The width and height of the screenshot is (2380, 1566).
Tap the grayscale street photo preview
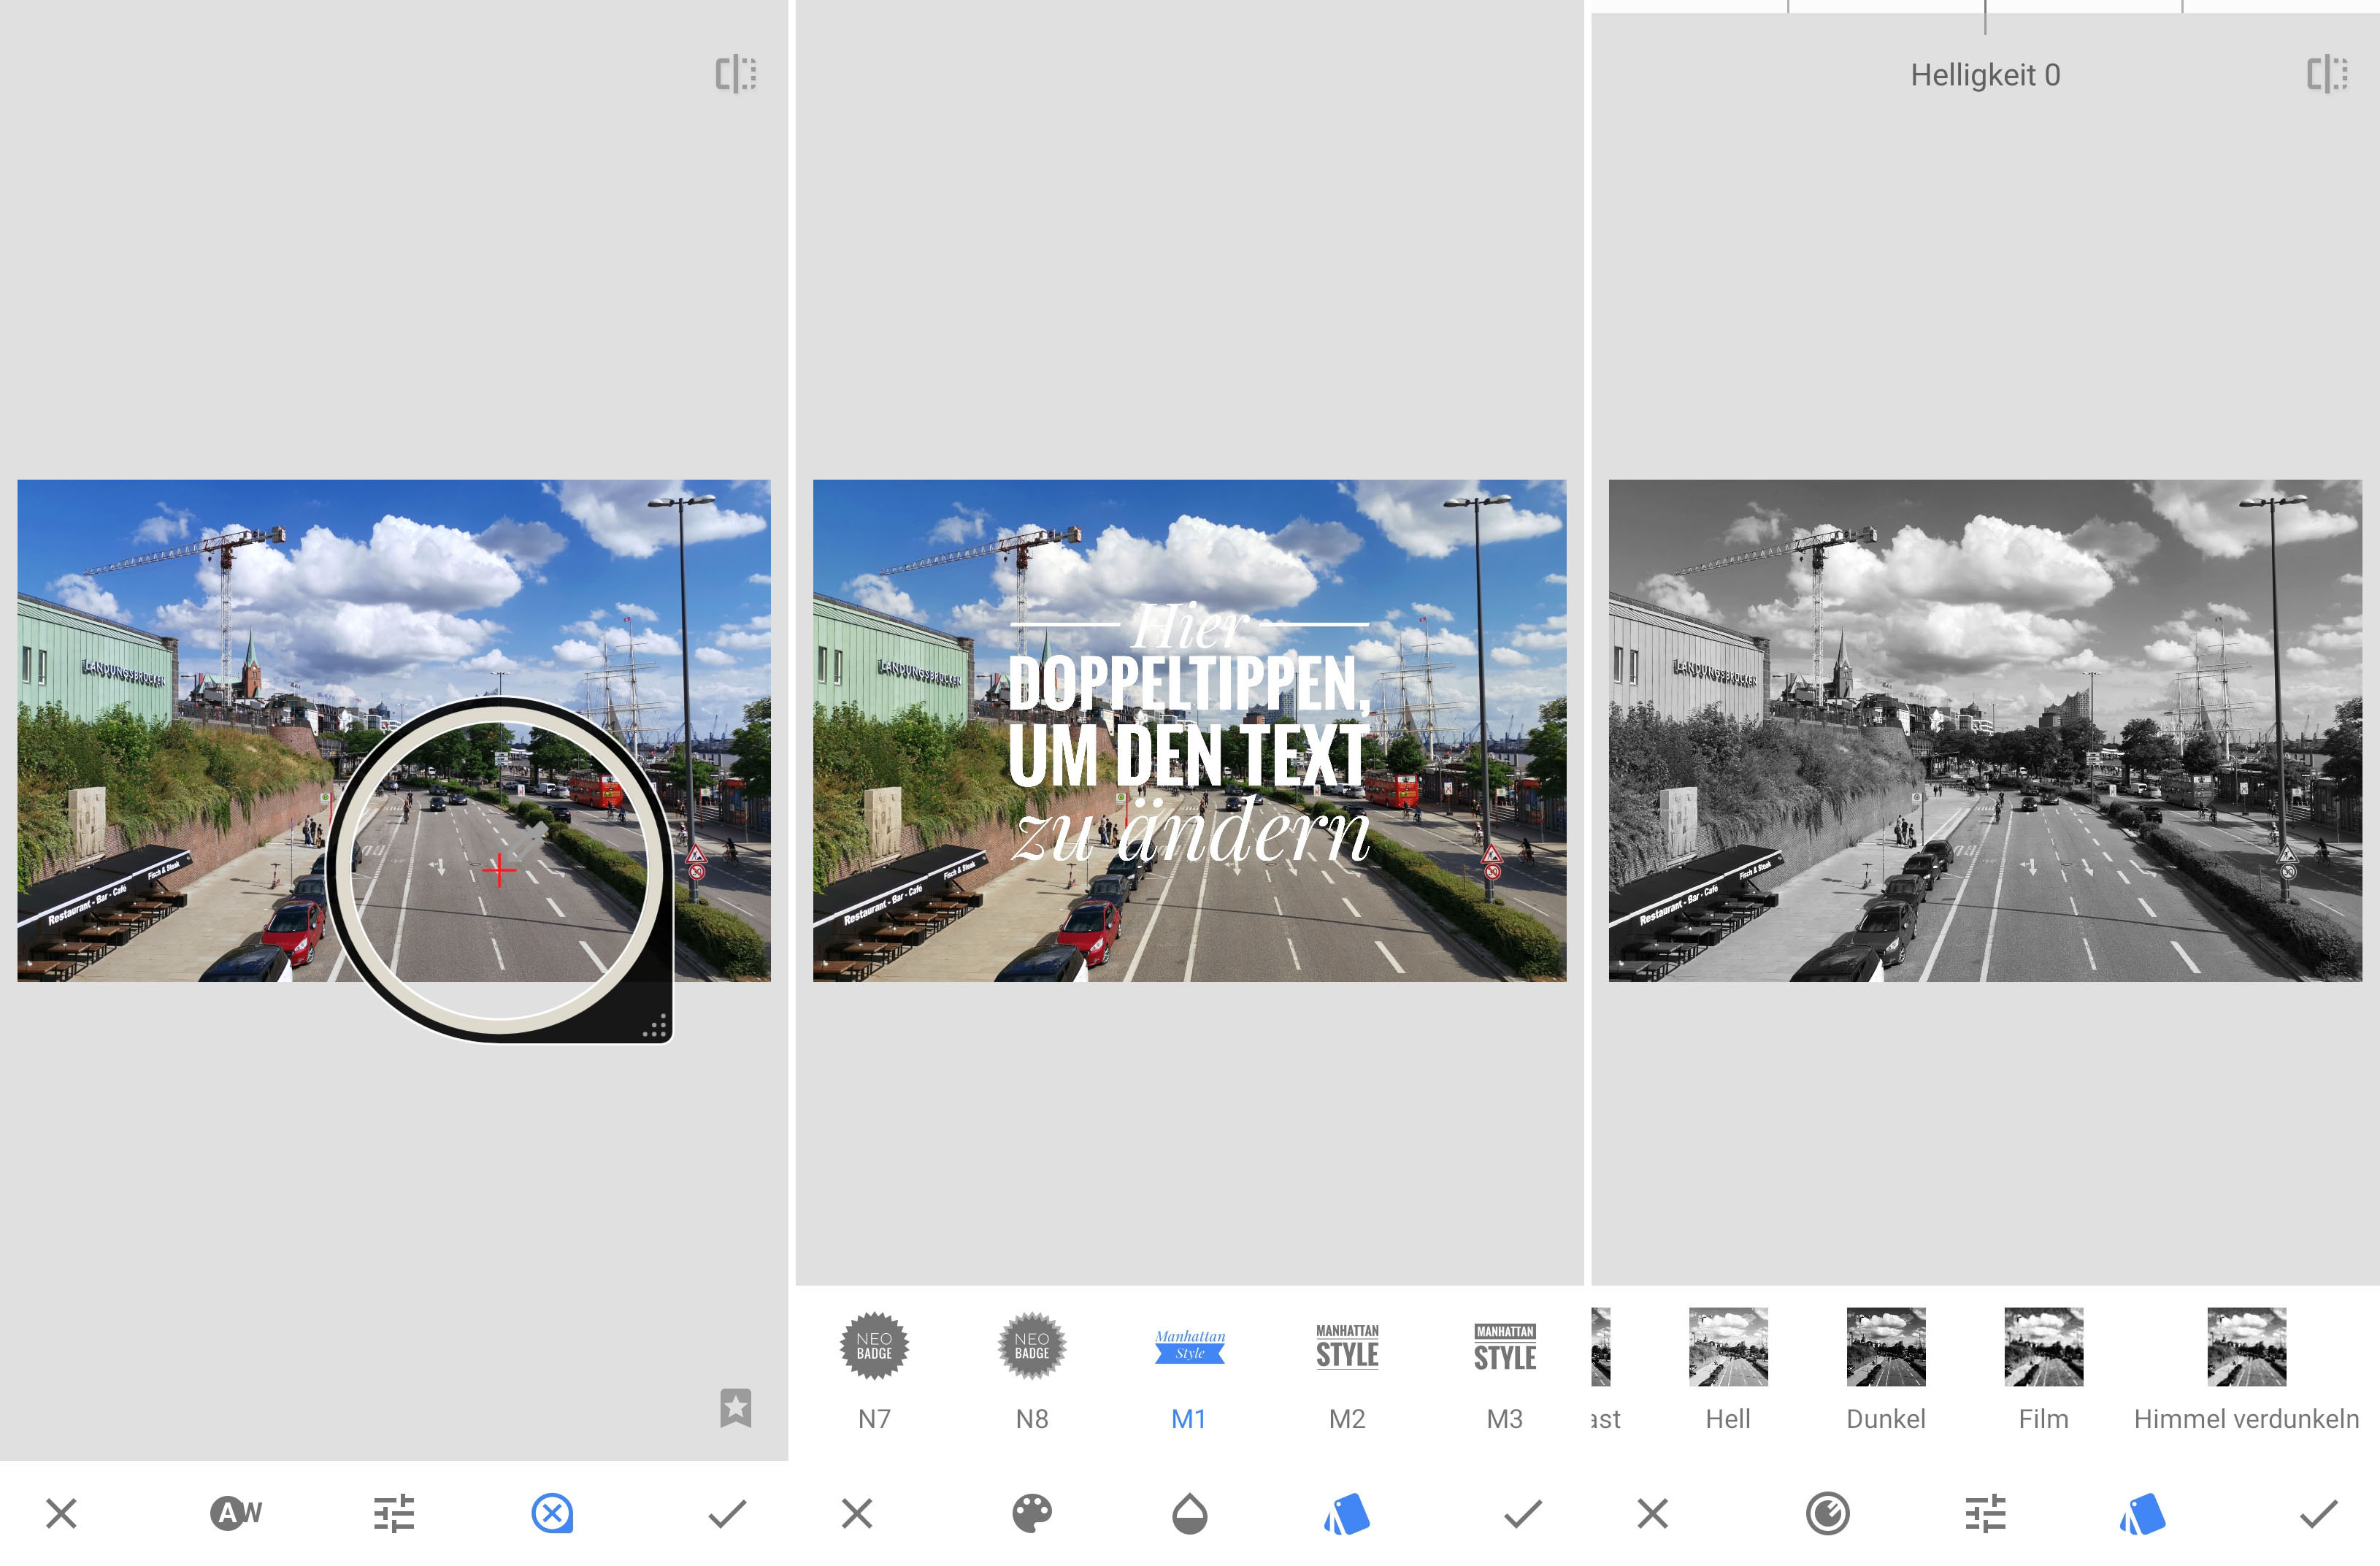click(x=1985, y=730)
